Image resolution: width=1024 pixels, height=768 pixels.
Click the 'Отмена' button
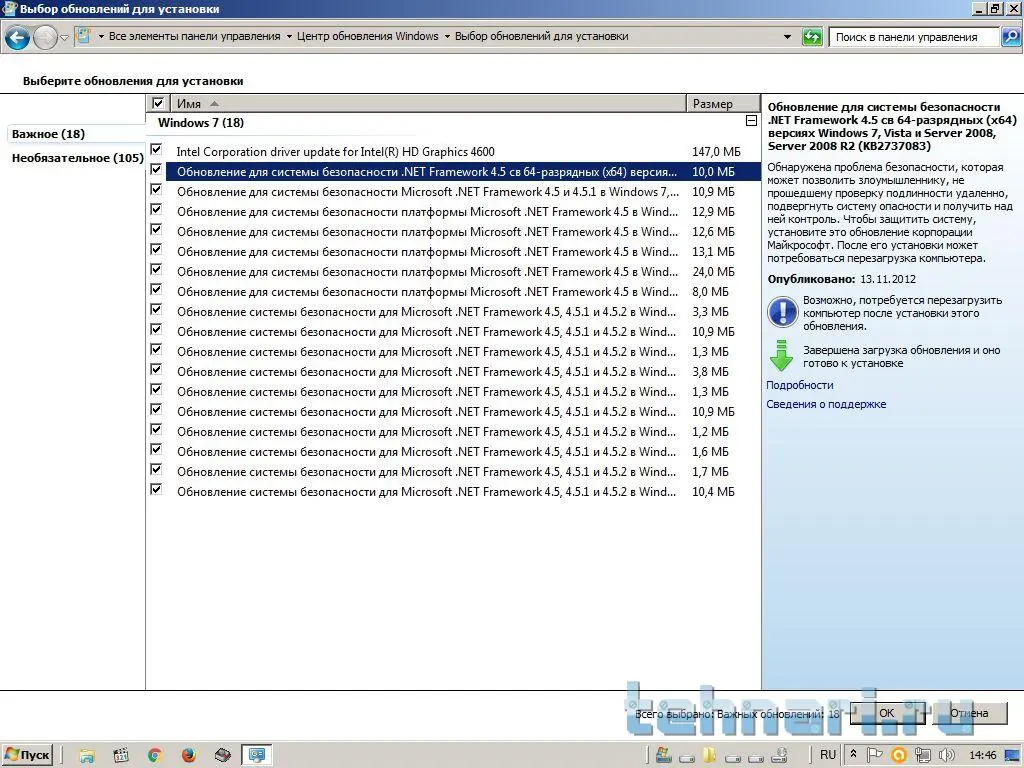pyautogui.click(x=969, y=713)
